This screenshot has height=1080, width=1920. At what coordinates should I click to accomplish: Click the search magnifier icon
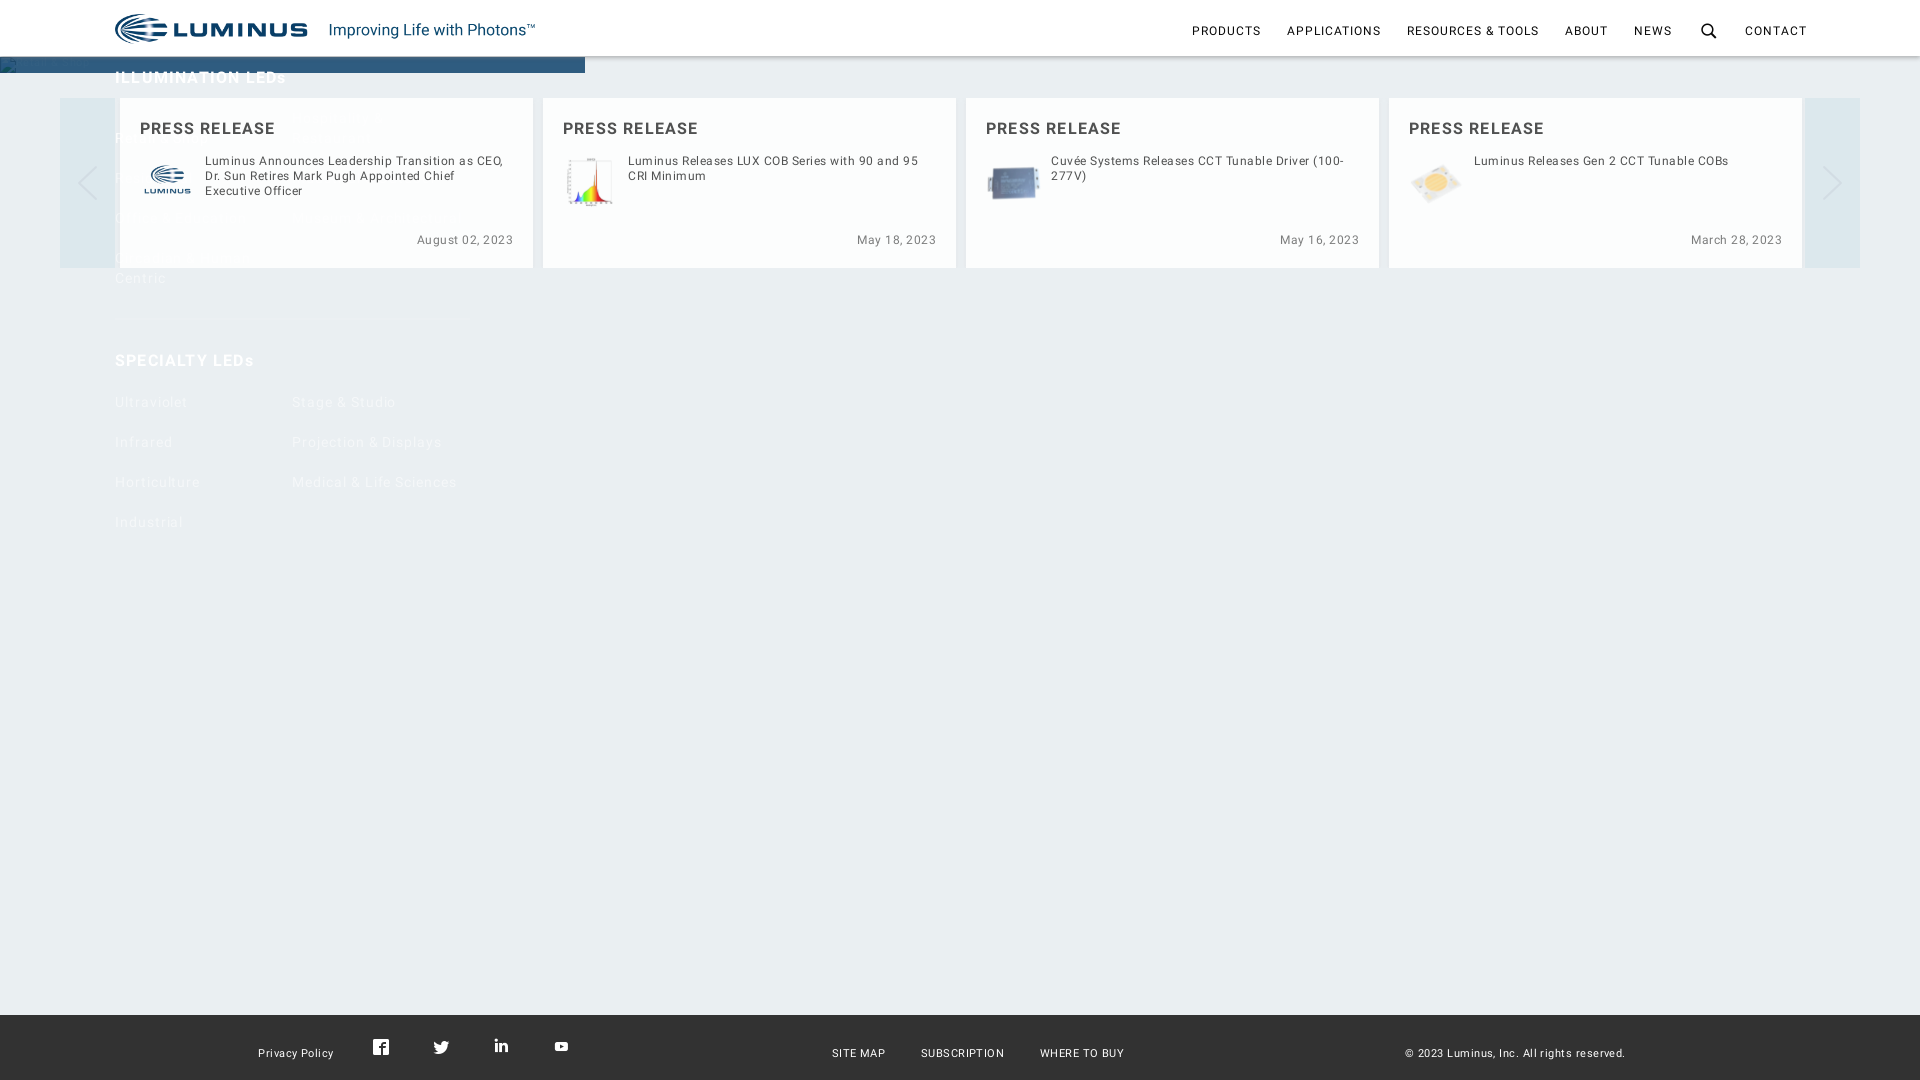tap(1708, 31)
